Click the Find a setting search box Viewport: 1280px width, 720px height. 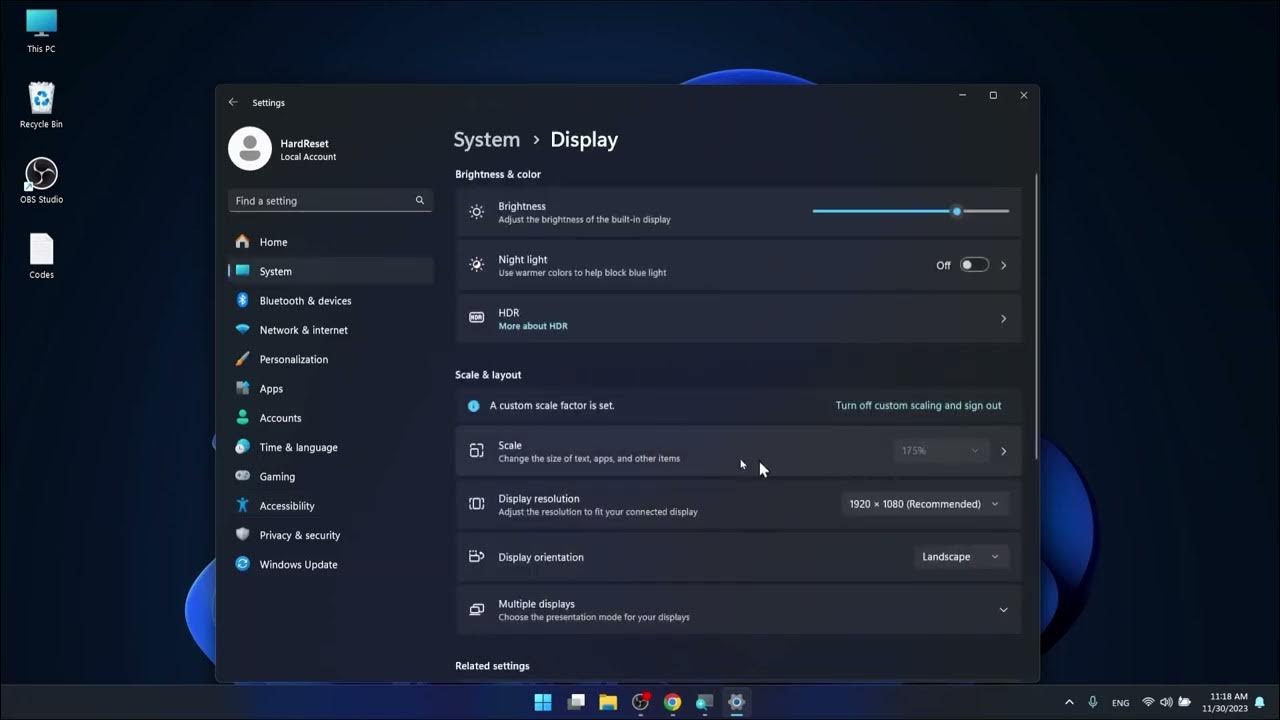pyautogui.click(x=322, y=201)
